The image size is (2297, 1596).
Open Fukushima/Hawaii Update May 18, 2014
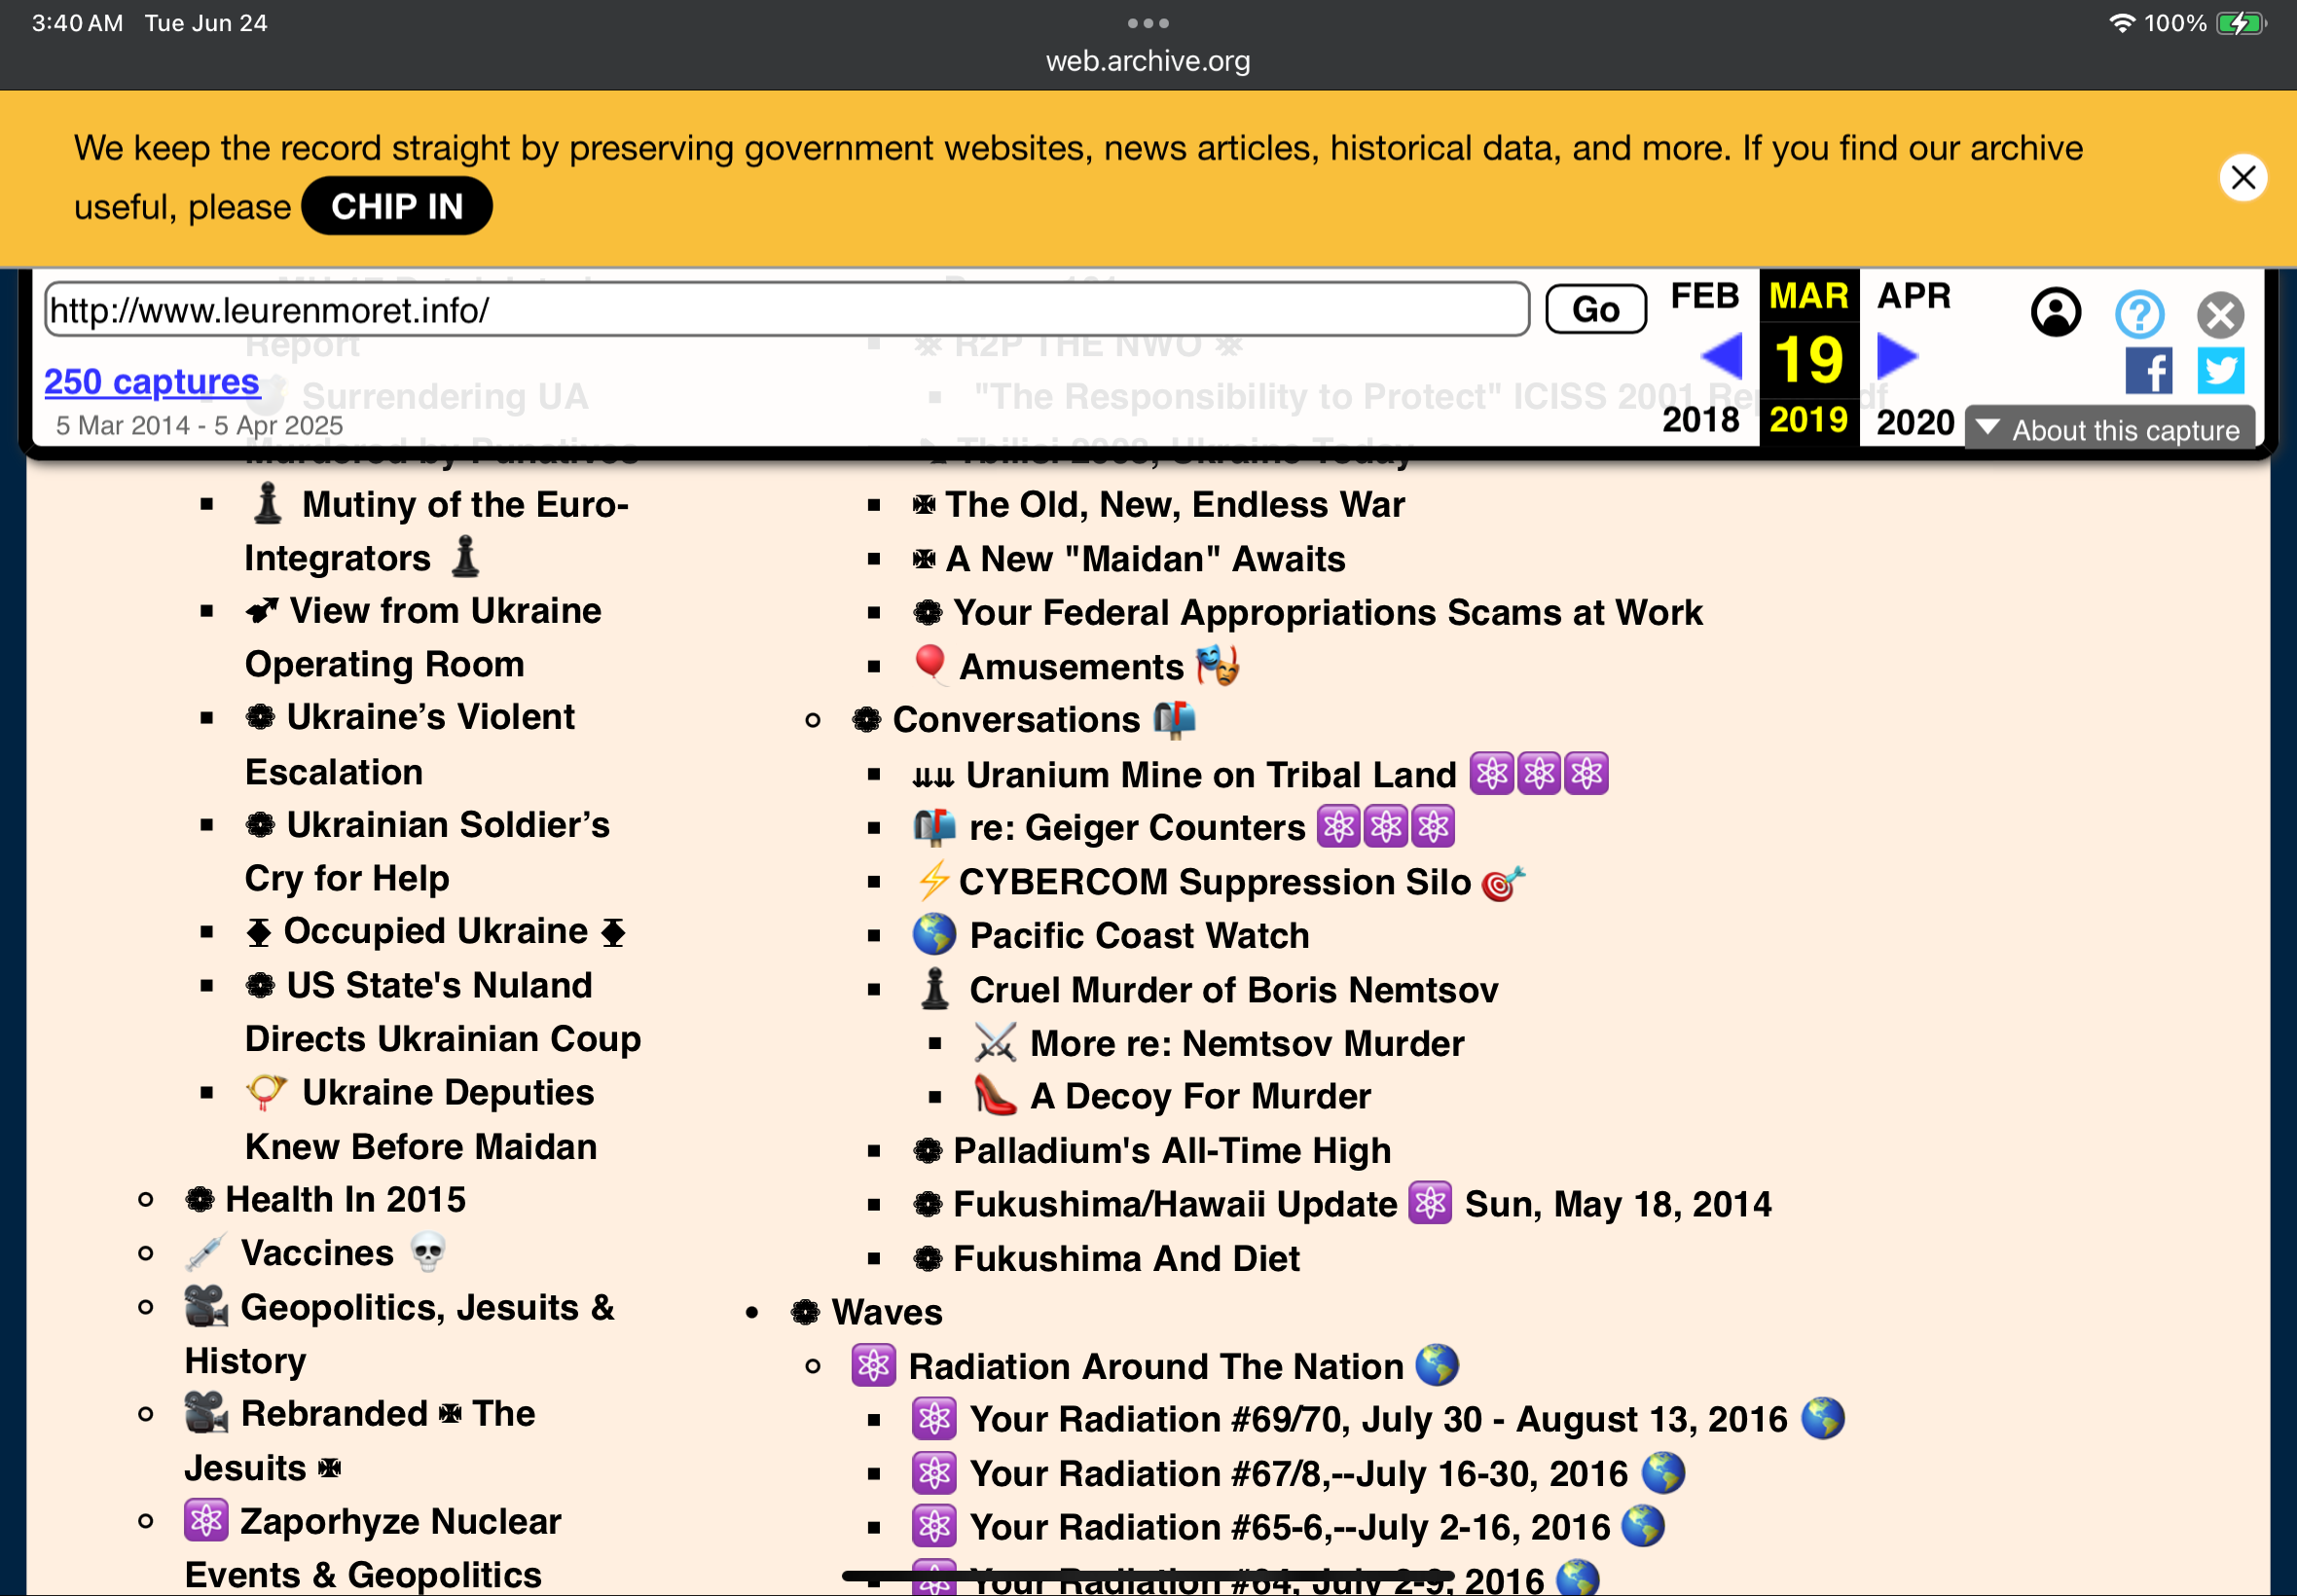coord(1342,1204)
